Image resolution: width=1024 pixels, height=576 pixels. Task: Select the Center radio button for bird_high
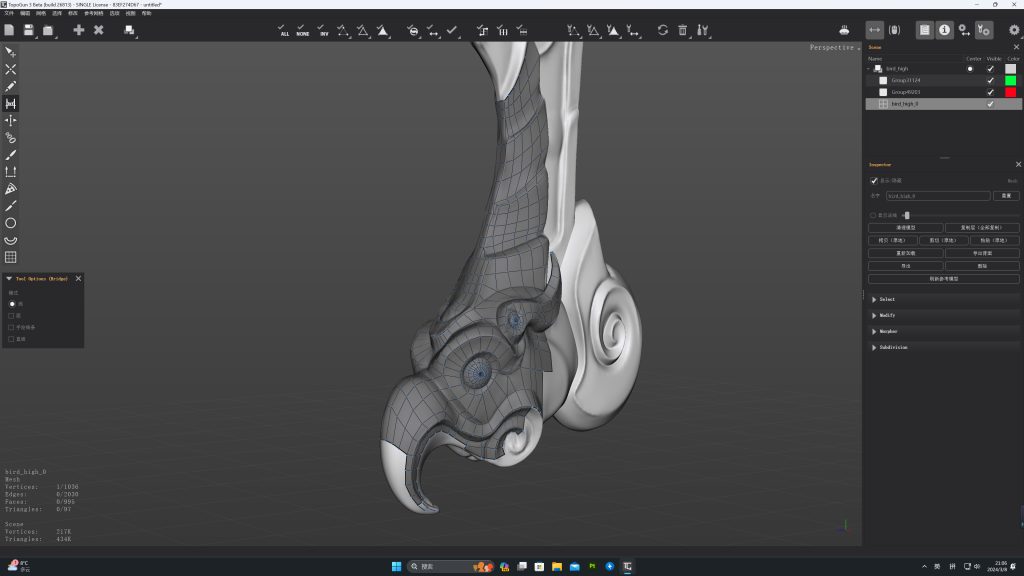970,69
